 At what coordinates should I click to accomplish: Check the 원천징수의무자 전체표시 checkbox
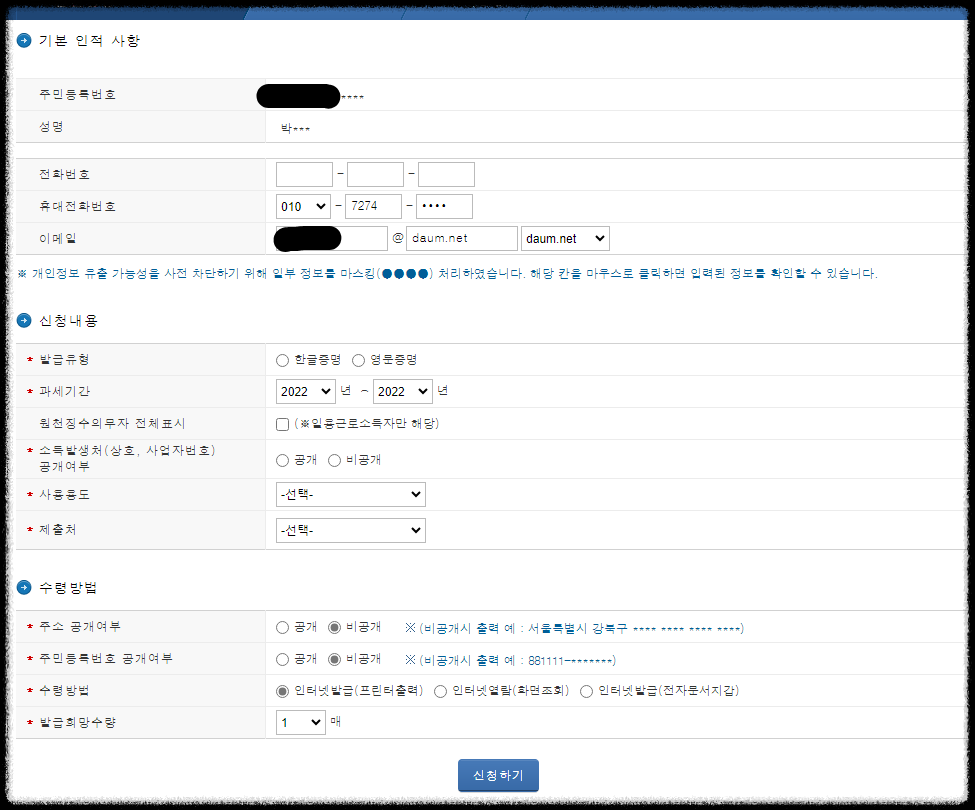(283, 426)
